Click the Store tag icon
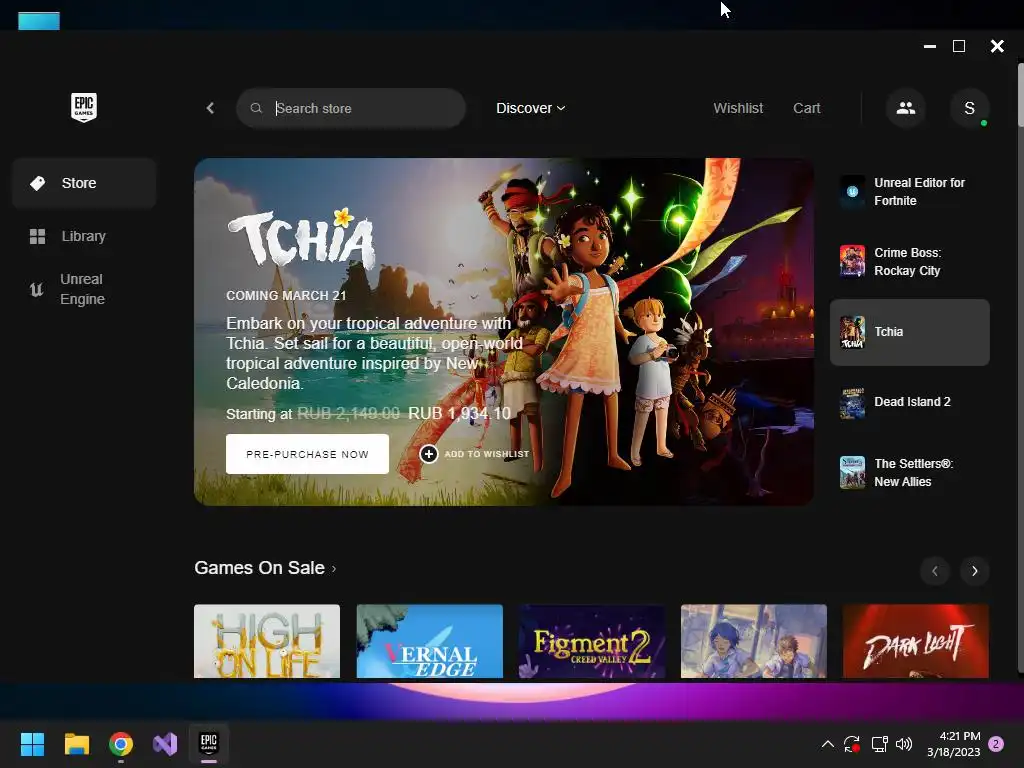1024x768 pixels. coord(38,184)
